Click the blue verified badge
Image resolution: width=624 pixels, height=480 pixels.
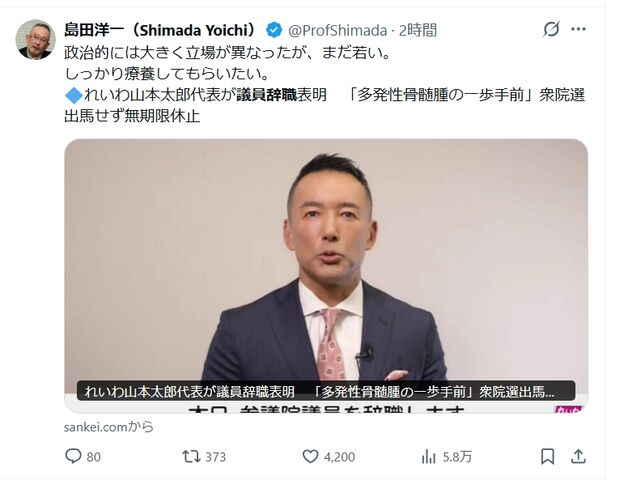coord(274,30)
